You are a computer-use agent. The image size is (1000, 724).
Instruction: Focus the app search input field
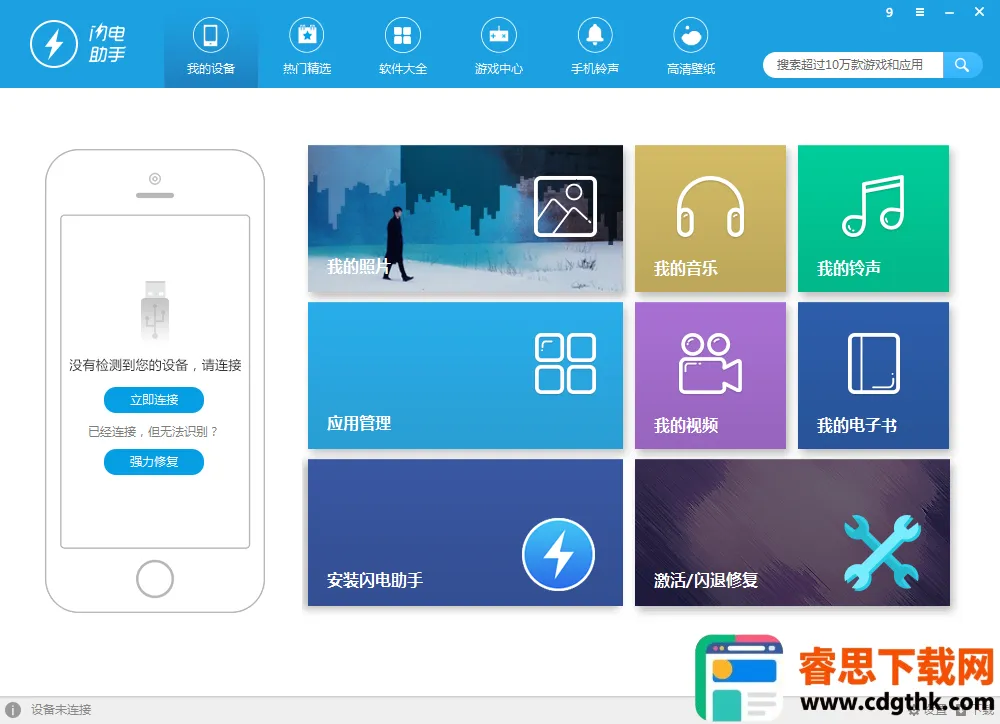coord(852,65)
